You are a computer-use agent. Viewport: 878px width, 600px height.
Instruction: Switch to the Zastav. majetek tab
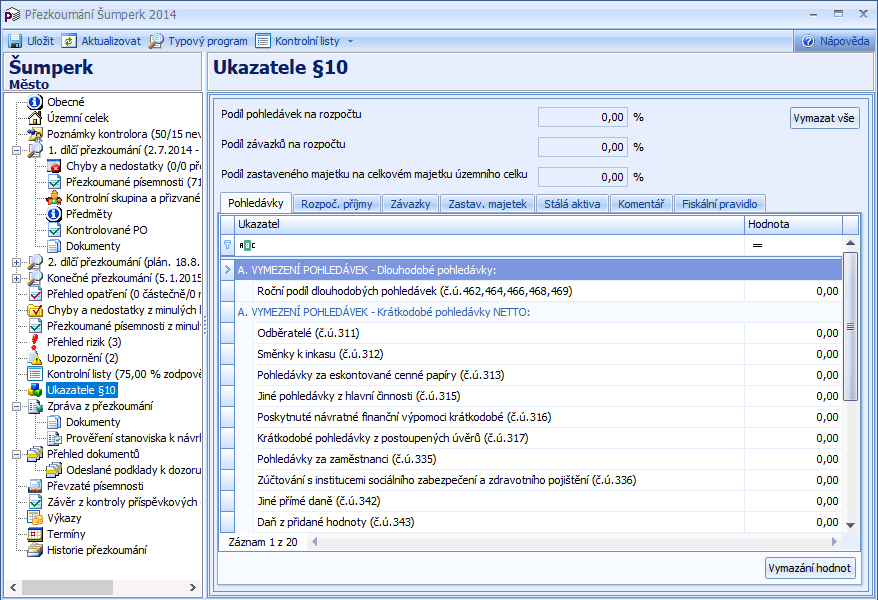pyautogui.click(x=488, y=204)
